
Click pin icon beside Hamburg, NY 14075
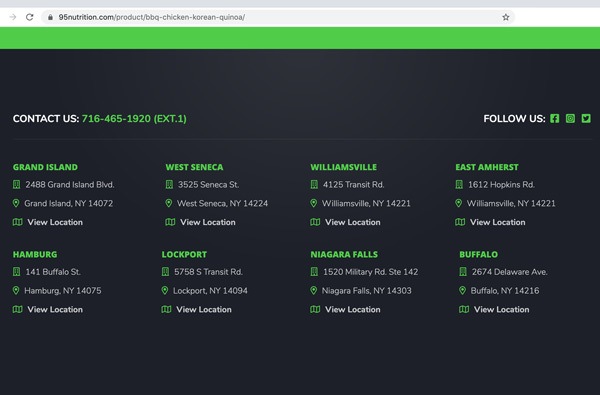(16, 291)
